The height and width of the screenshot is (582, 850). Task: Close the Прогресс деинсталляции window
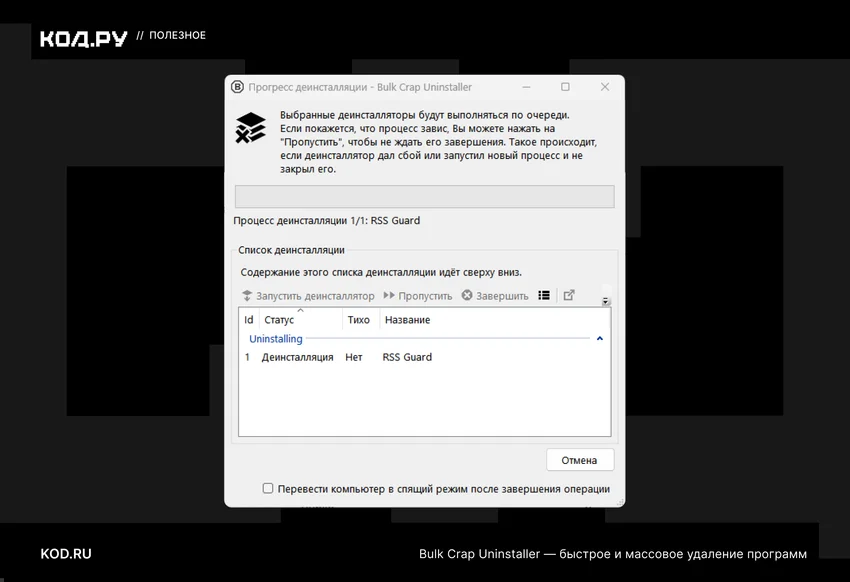click(605, 87)
